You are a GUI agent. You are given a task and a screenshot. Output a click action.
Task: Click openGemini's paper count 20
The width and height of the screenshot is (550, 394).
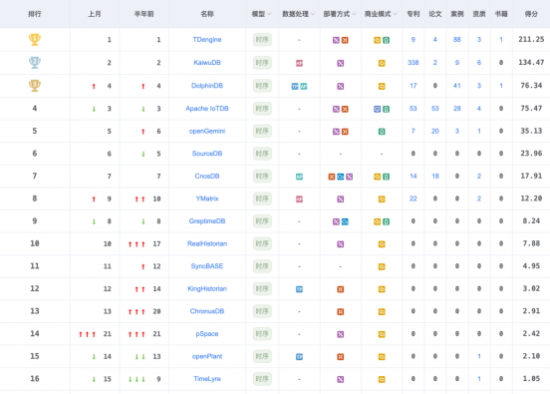(435, 131)
